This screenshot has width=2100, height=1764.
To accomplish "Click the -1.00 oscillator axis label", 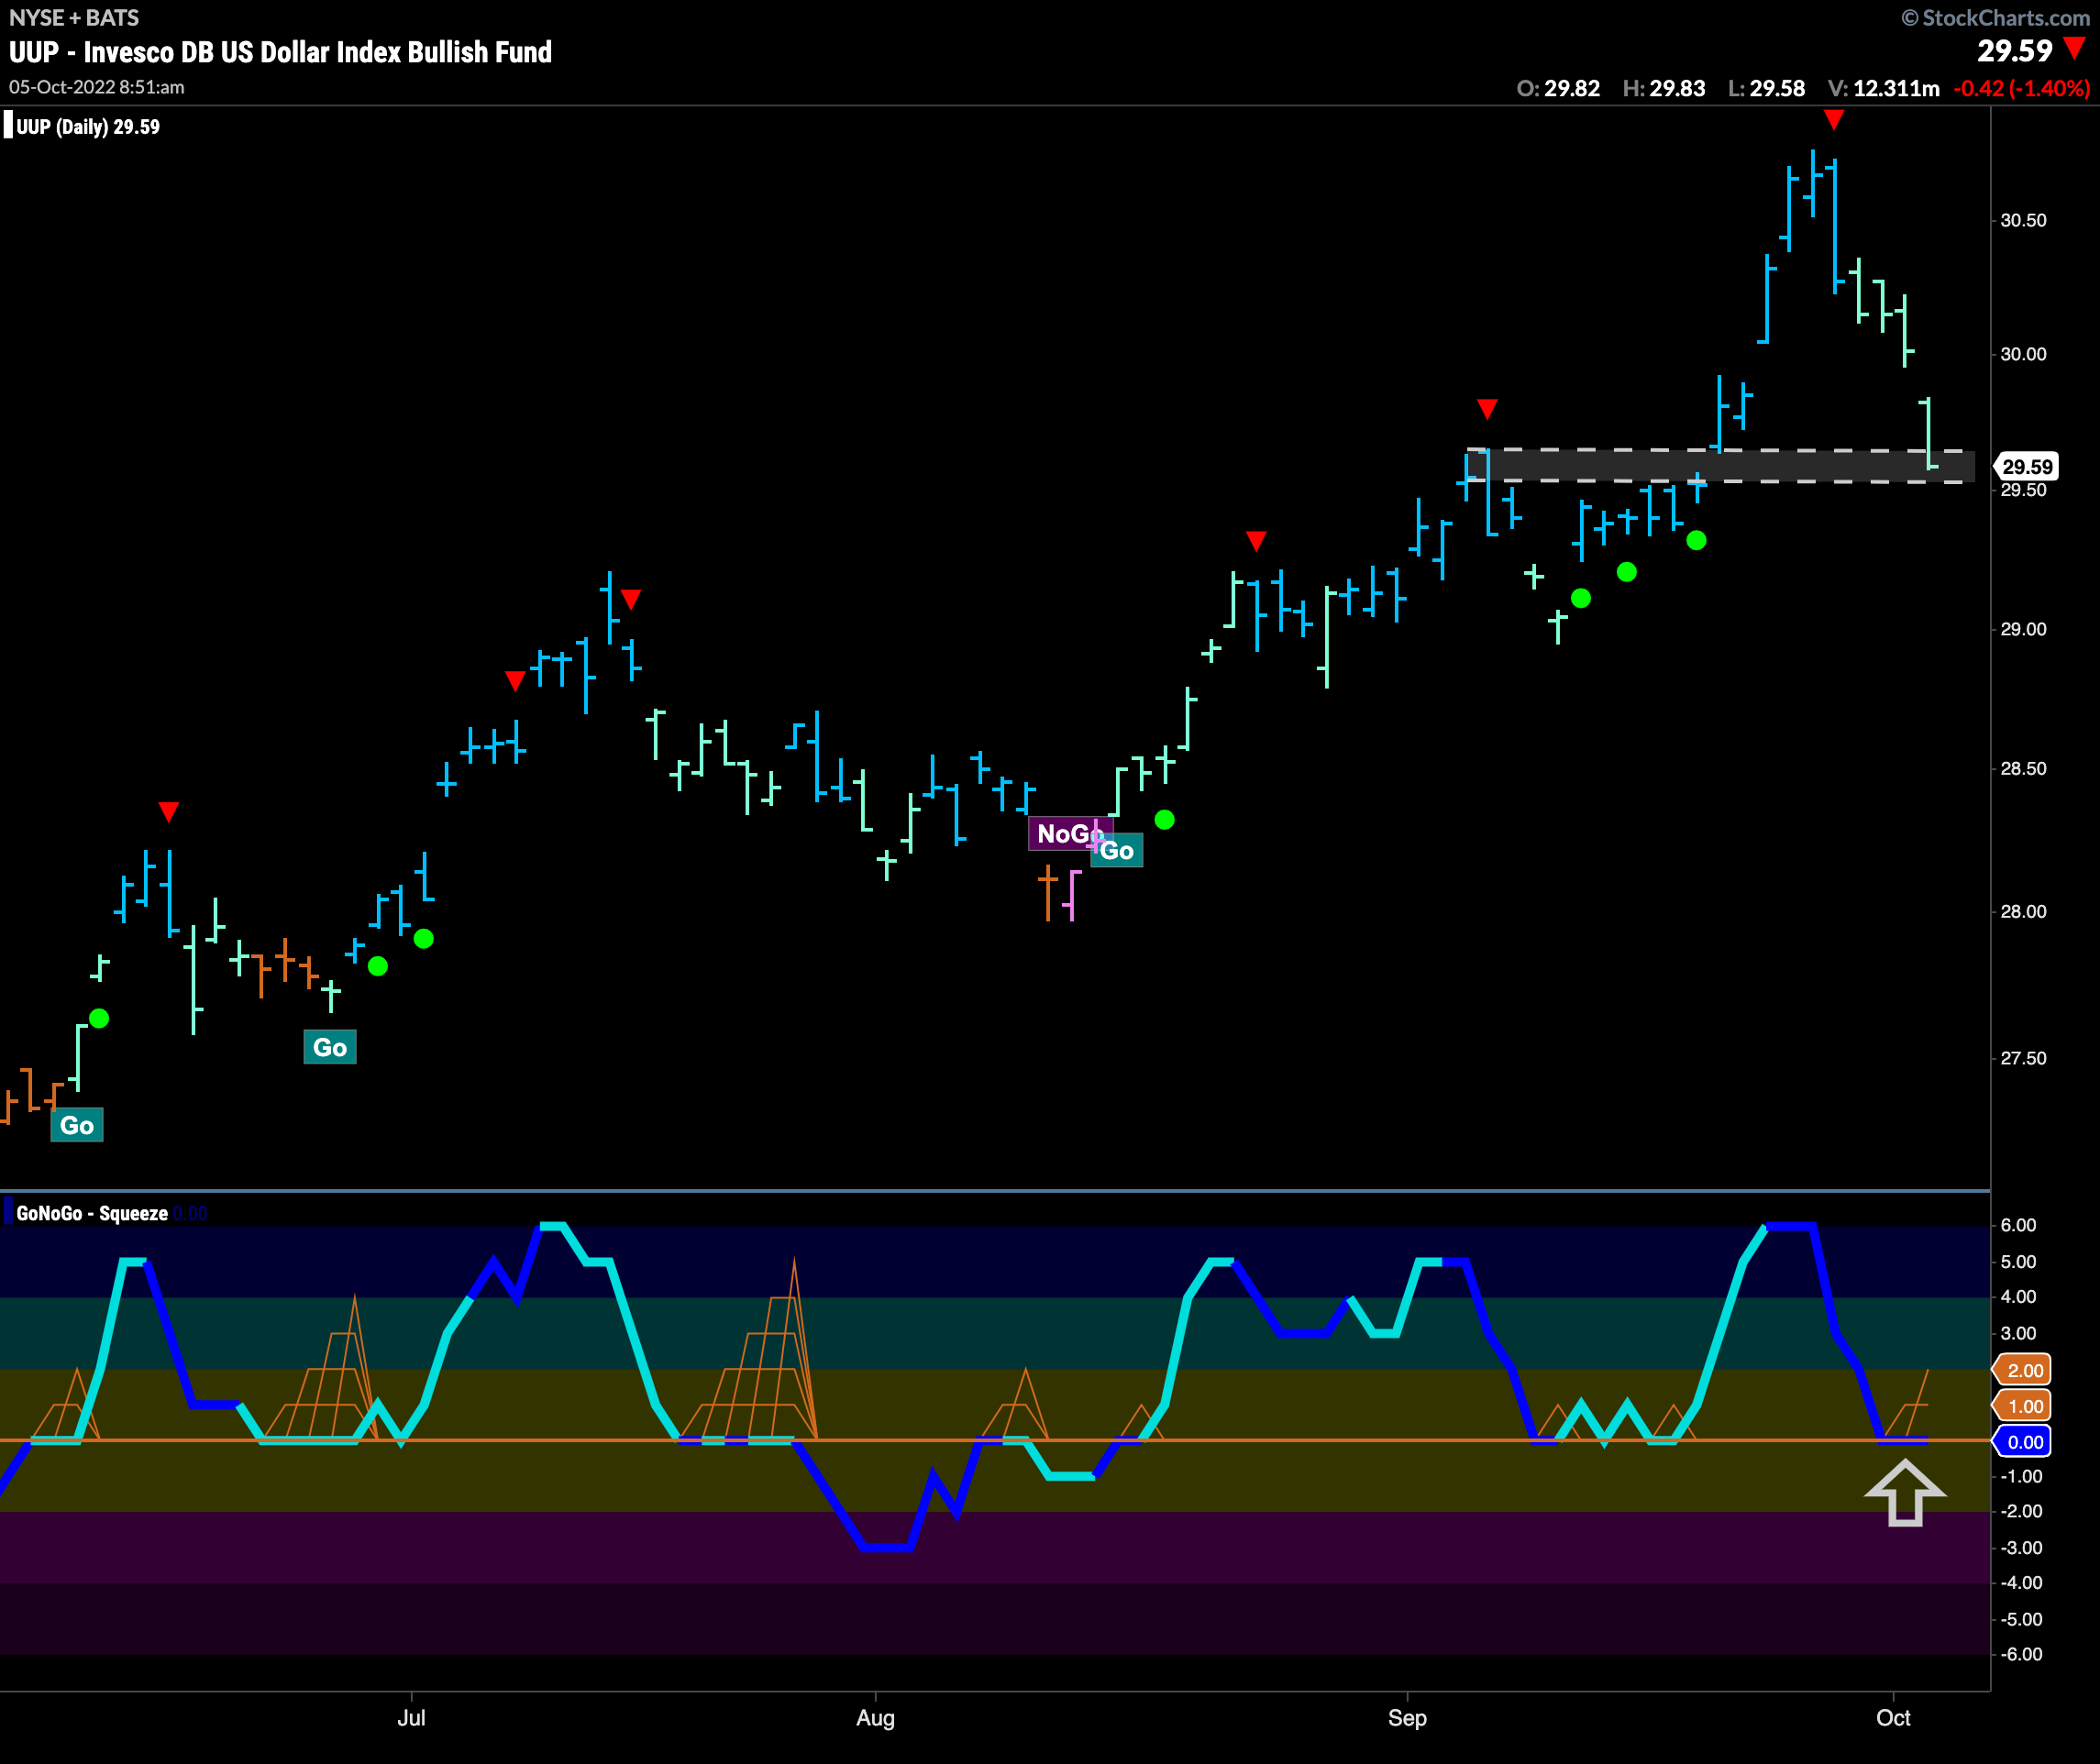I will tap(2021, 1476).
